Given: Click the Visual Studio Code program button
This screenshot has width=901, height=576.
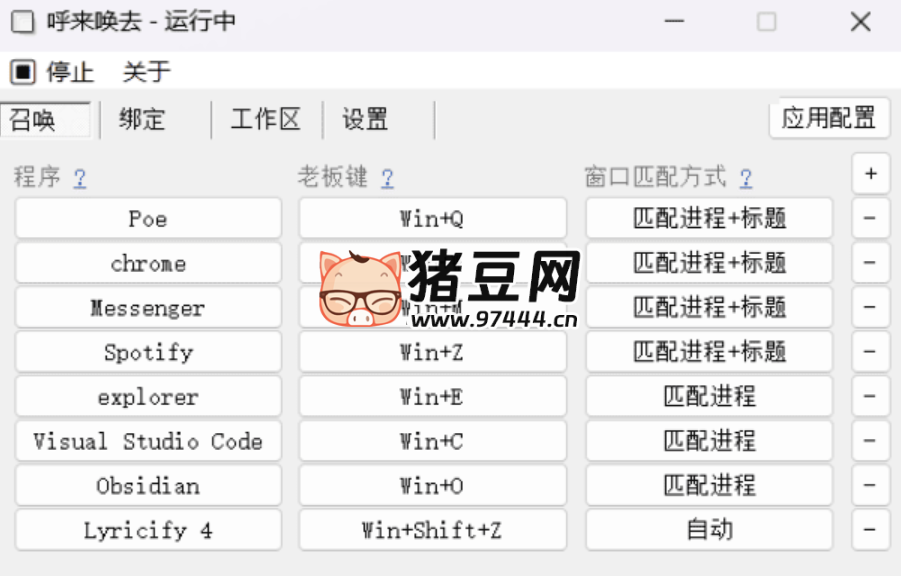Looking at the screenshot, I should 148,441.
